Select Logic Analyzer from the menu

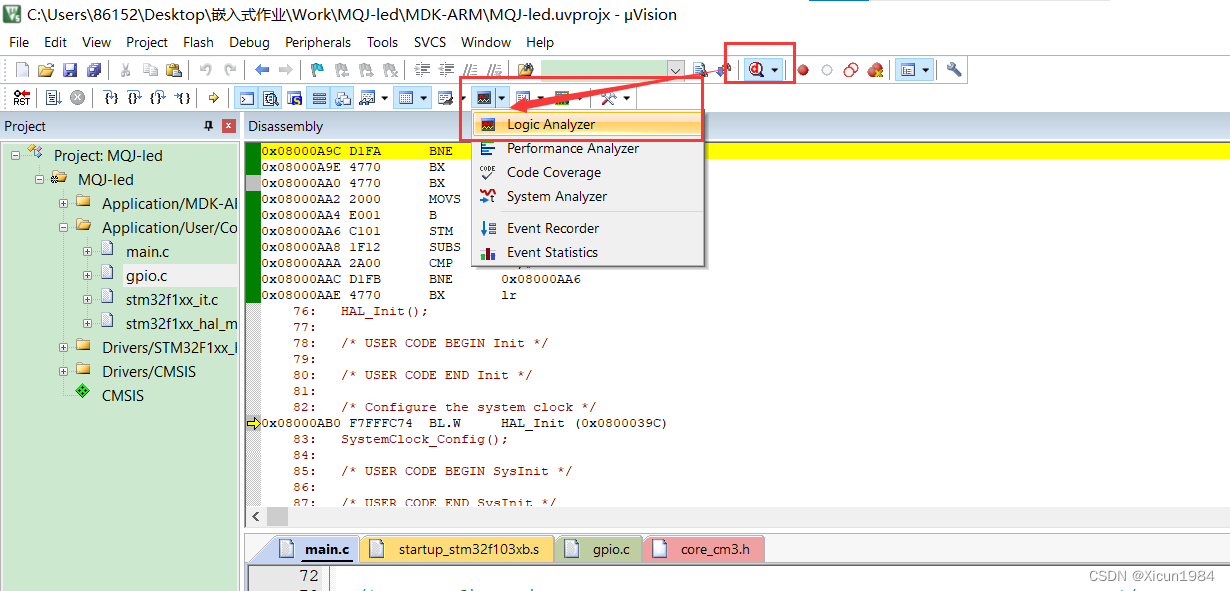pos(588,125)
